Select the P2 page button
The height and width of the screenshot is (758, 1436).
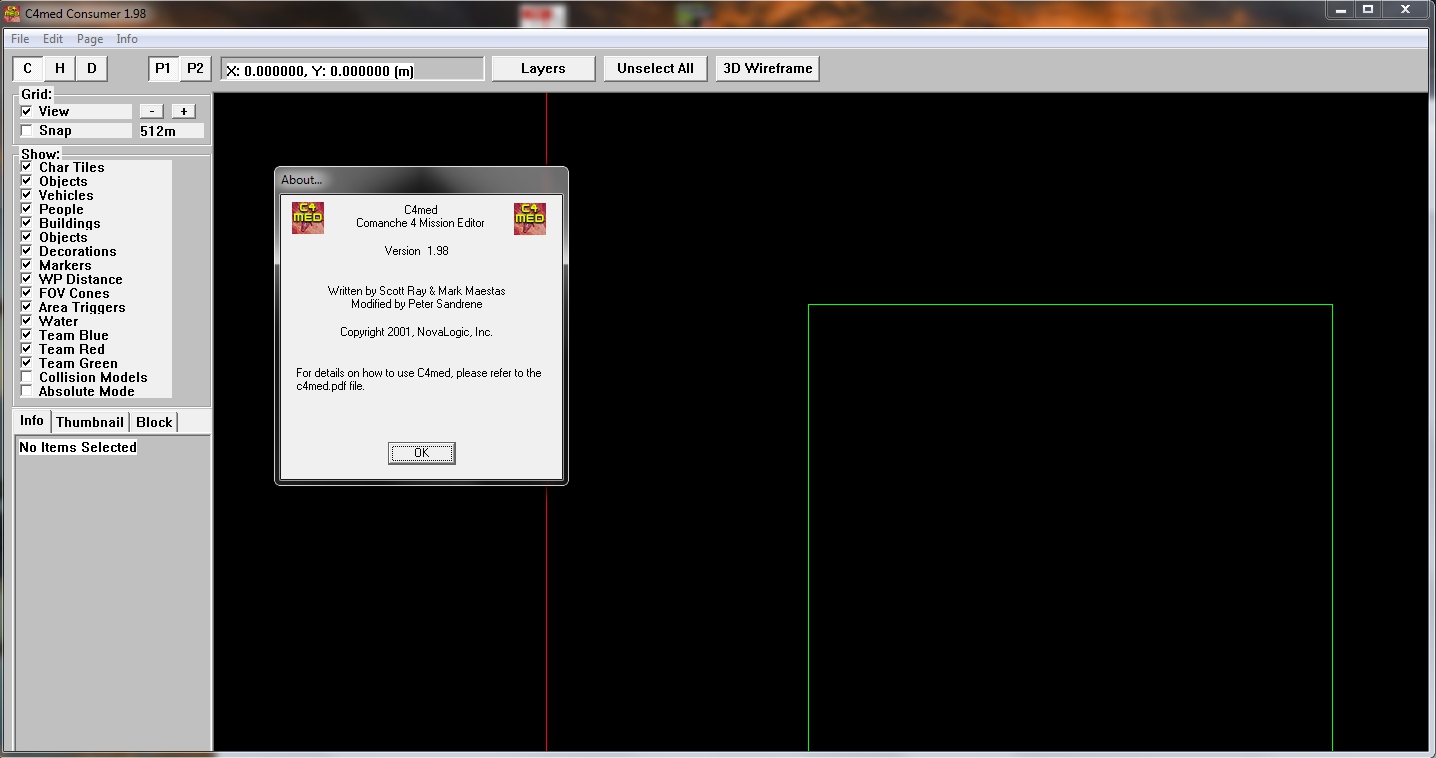pos(195,68)
